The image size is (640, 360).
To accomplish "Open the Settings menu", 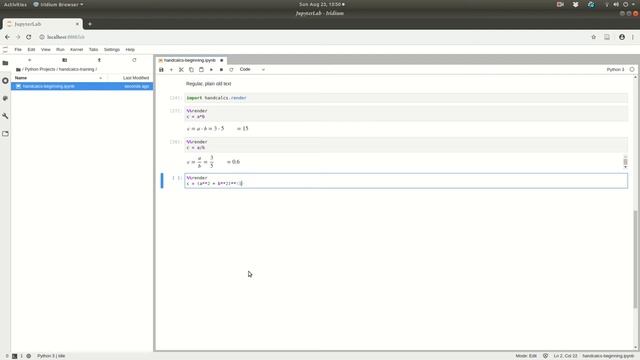I will click(x=112, y=49).
